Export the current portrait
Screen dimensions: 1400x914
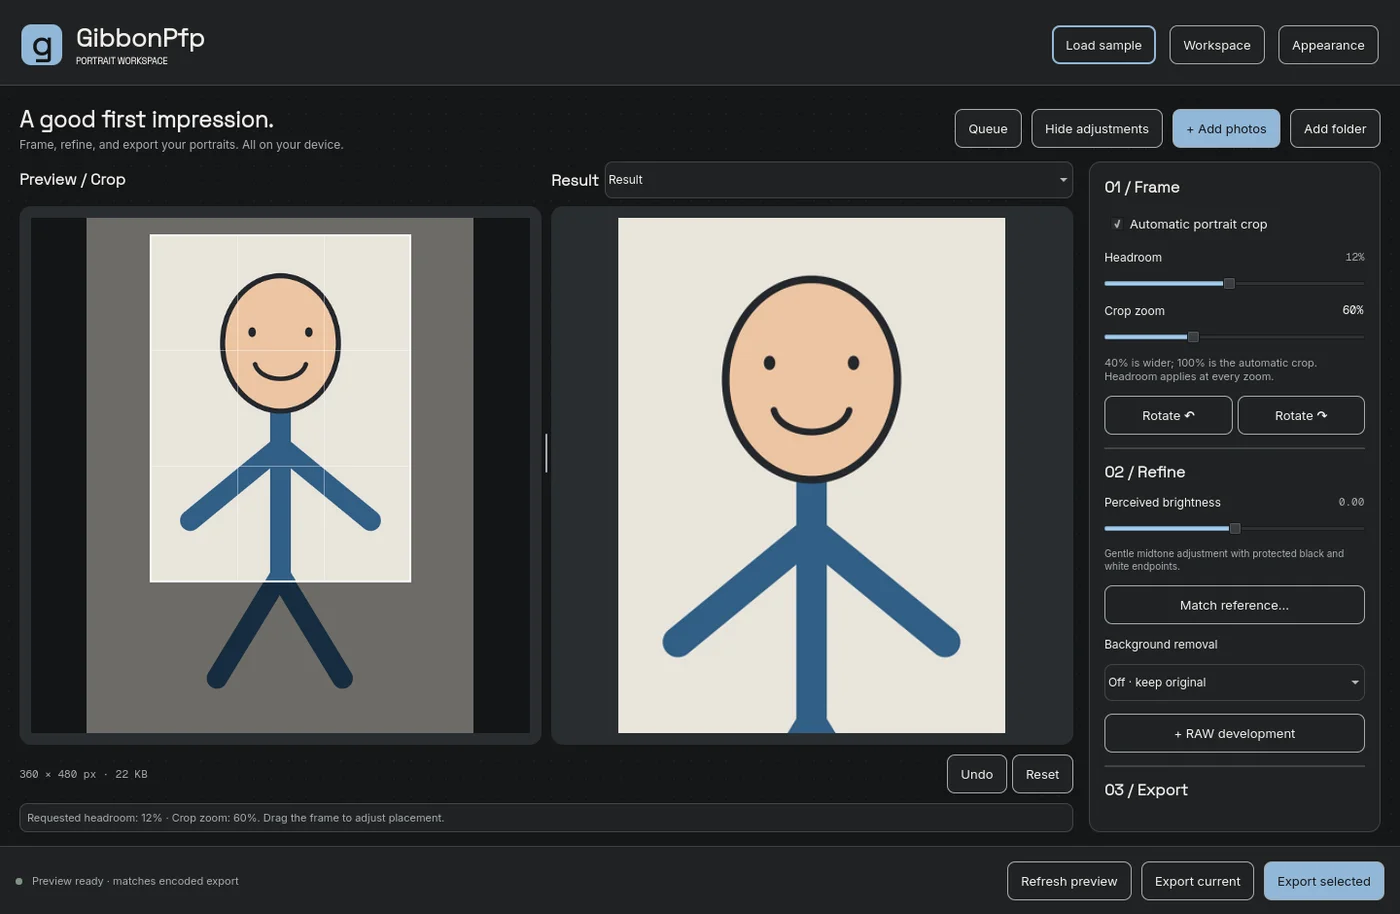pyautogui.click(x=1197, y=881)
